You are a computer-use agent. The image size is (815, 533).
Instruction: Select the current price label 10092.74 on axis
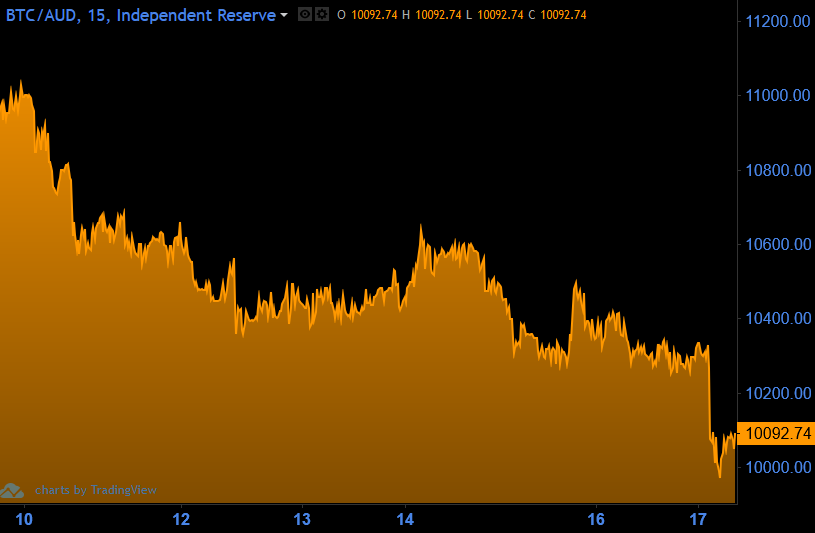[778, 433]
